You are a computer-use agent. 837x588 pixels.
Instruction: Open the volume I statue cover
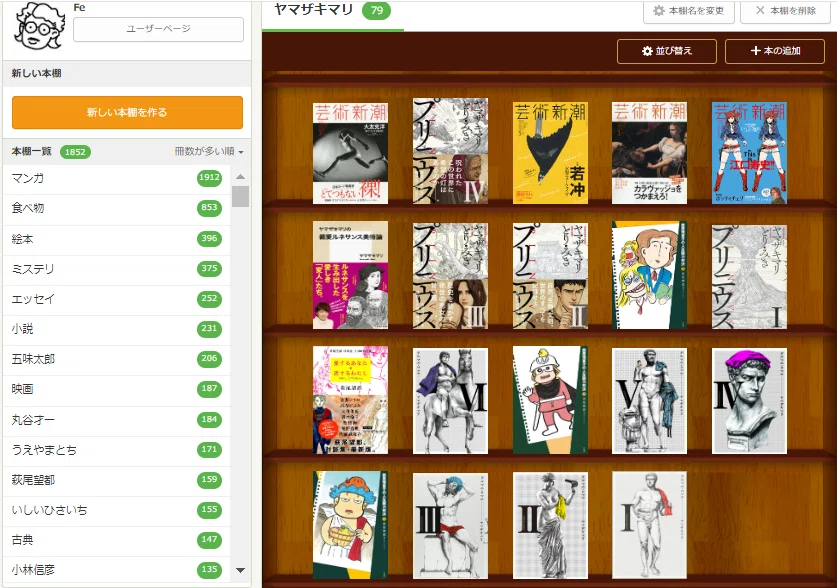649,525
